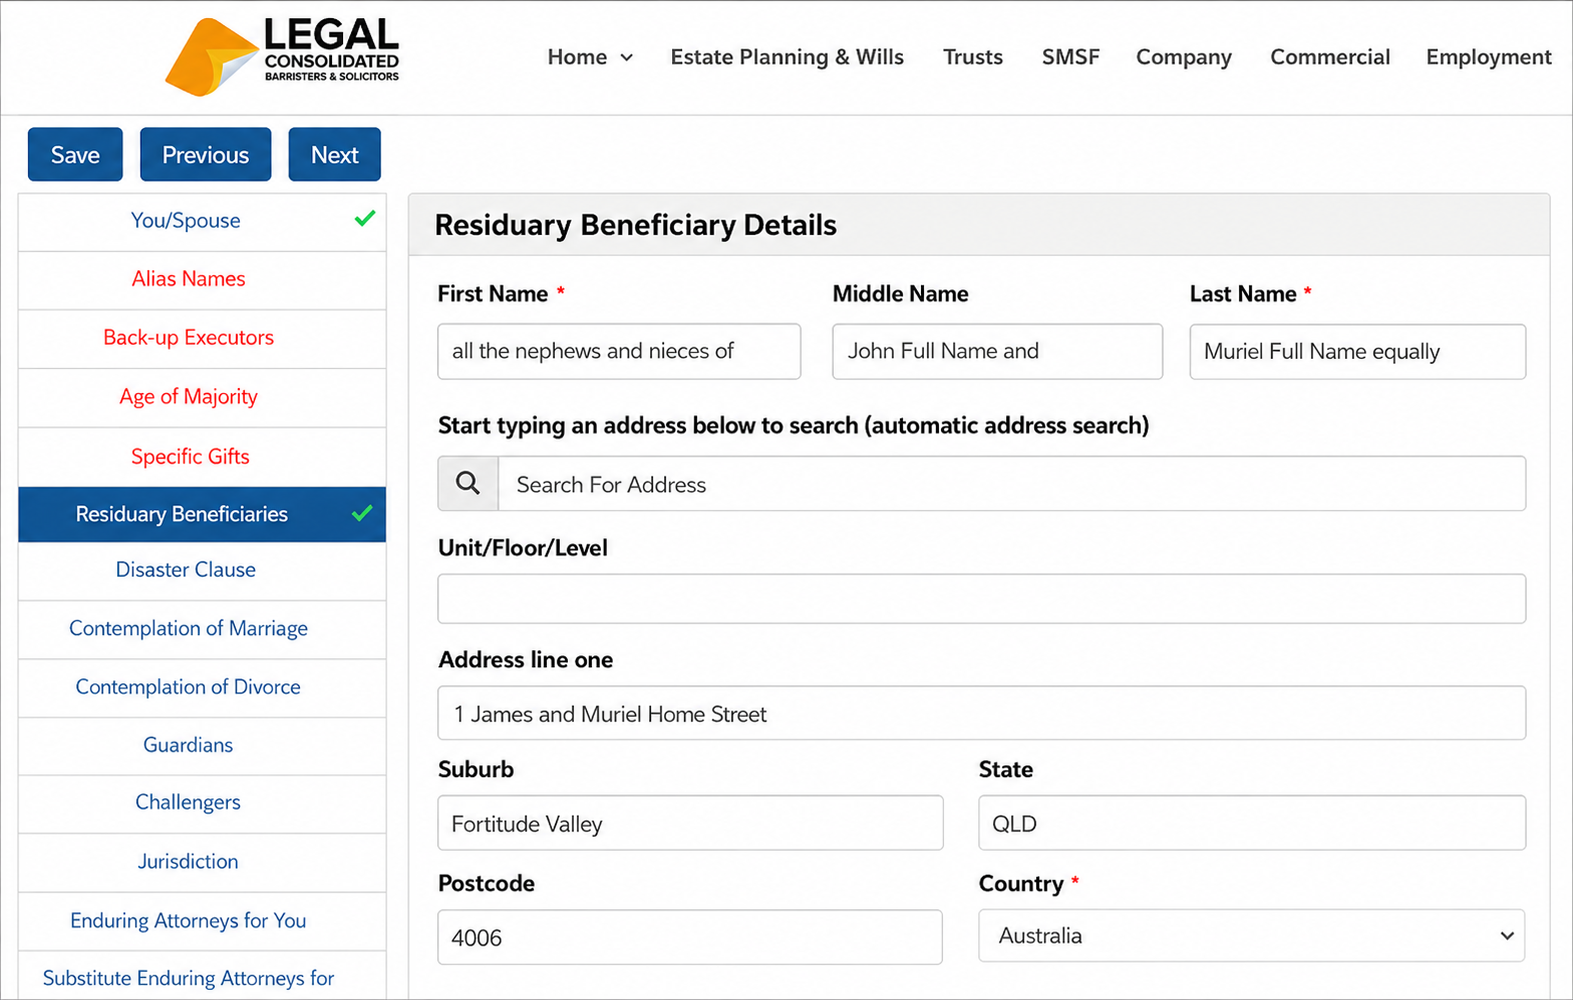Open the SMSF menu item
The image size is (1573, 1000).
[x=1070, y=57]
